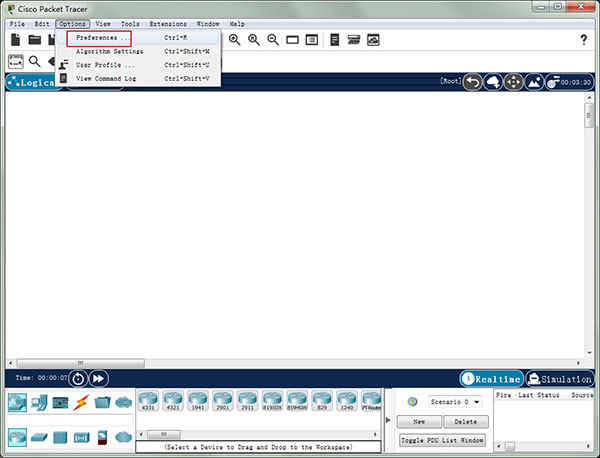Choose View Command Log menu entry
Screen dimensions: 600x458
tap(138, 78)
